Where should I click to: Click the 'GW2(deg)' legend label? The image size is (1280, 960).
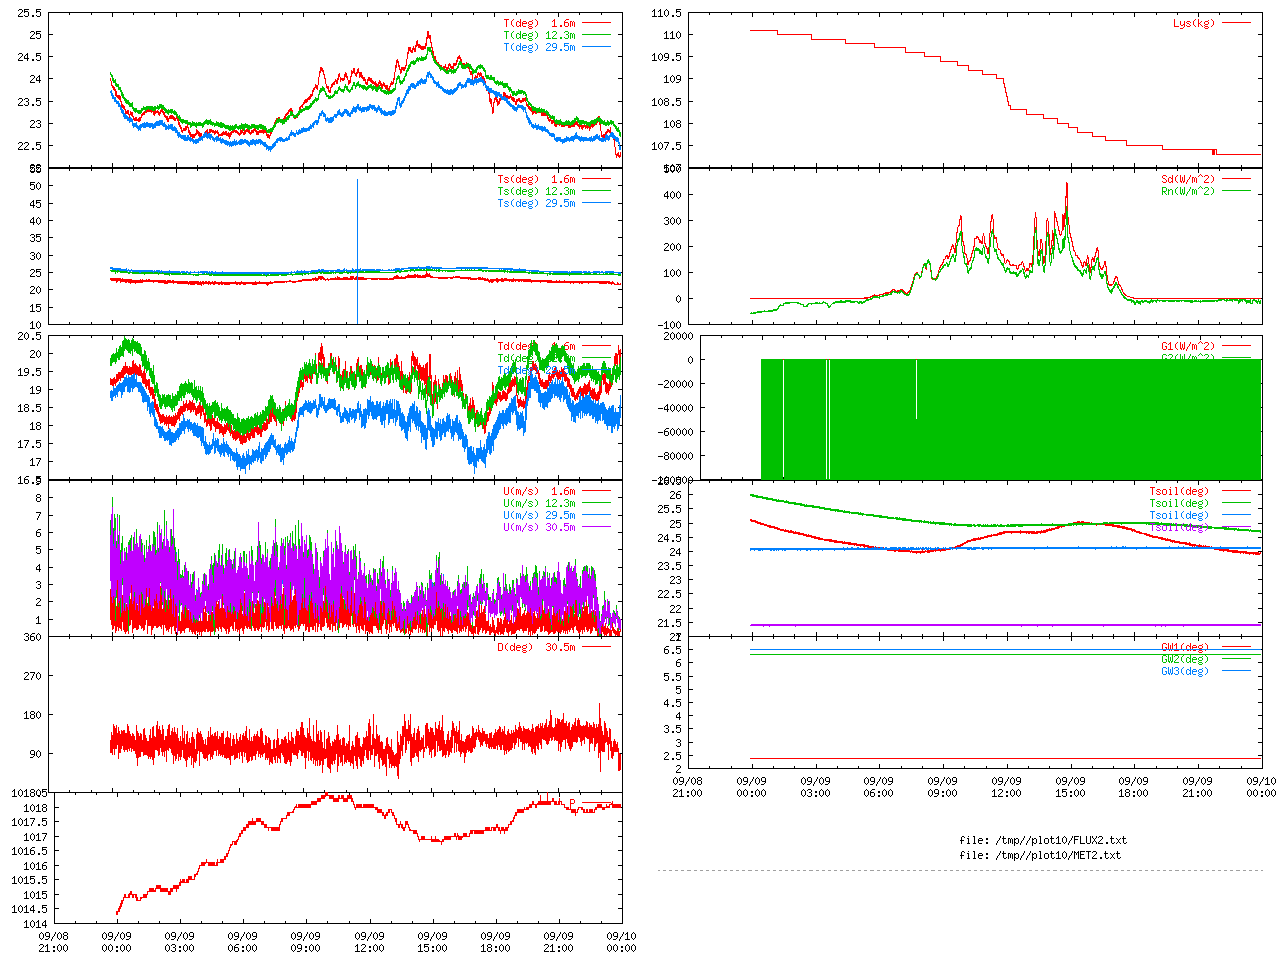[1185, 660]
